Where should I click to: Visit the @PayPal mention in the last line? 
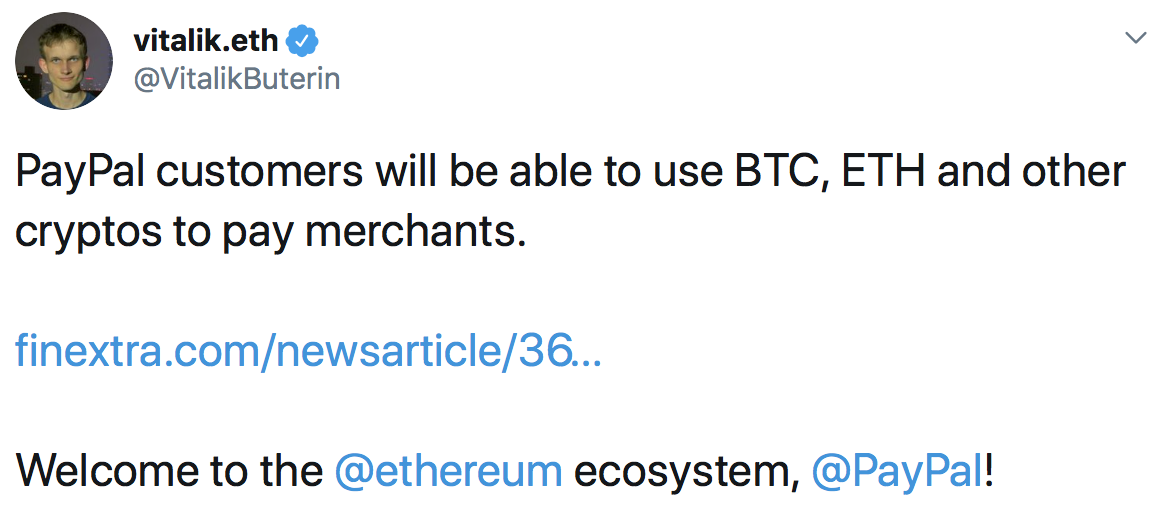coord(897,470)
